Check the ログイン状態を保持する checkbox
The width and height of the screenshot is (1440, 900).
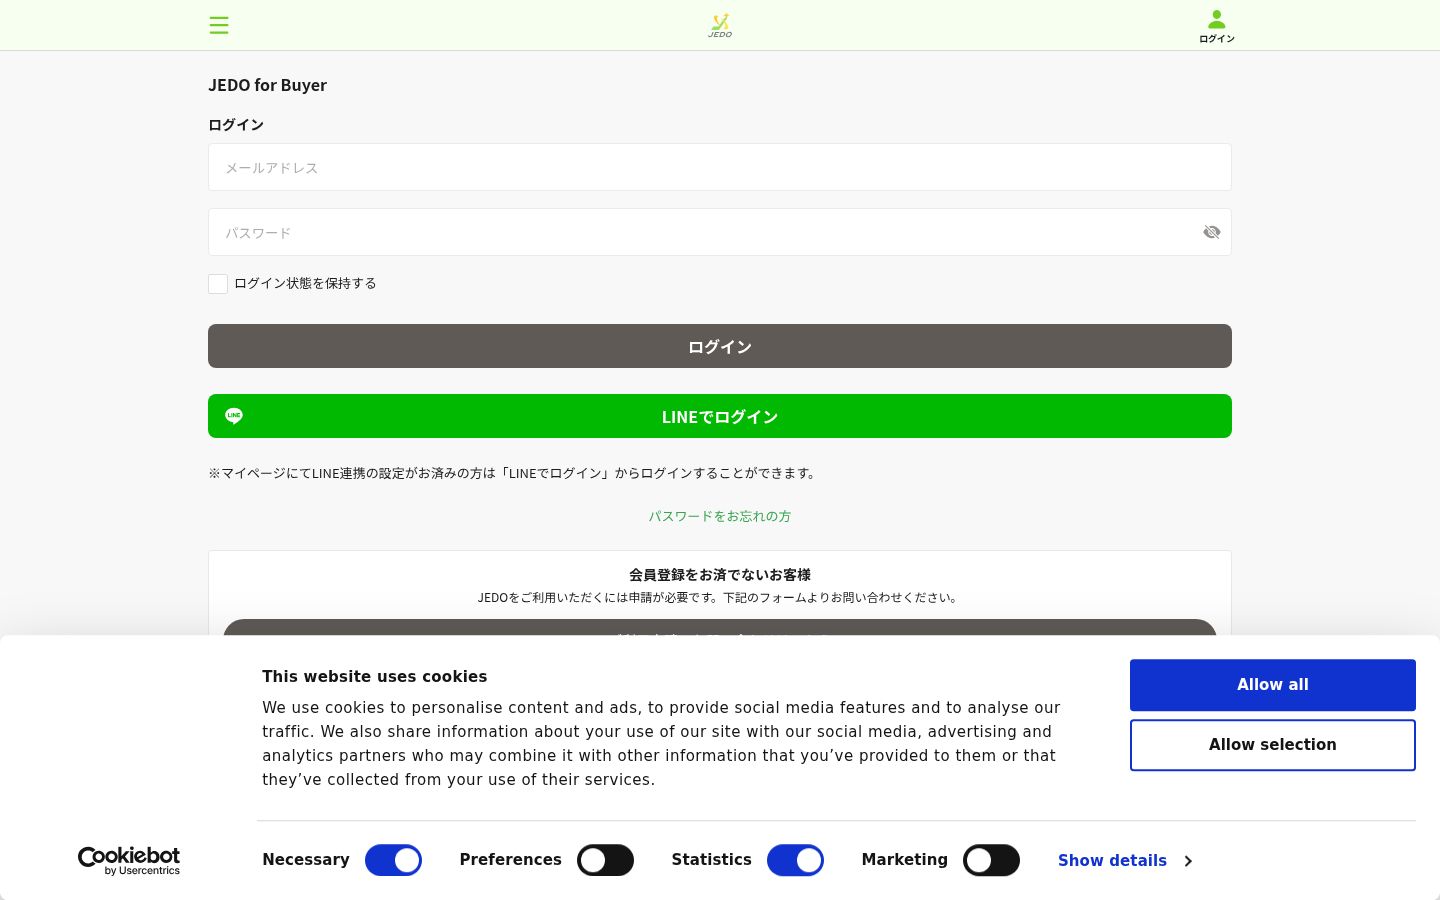coord(218,284)
